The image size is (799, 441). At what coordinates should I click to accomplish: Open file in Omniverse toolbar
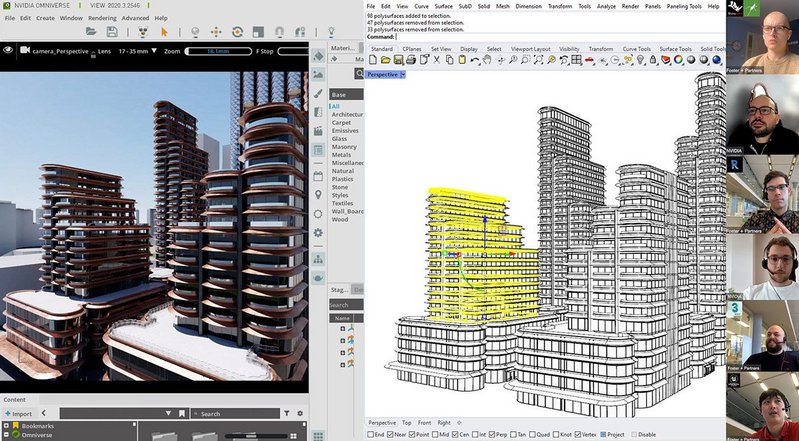(x=91, y=32)
